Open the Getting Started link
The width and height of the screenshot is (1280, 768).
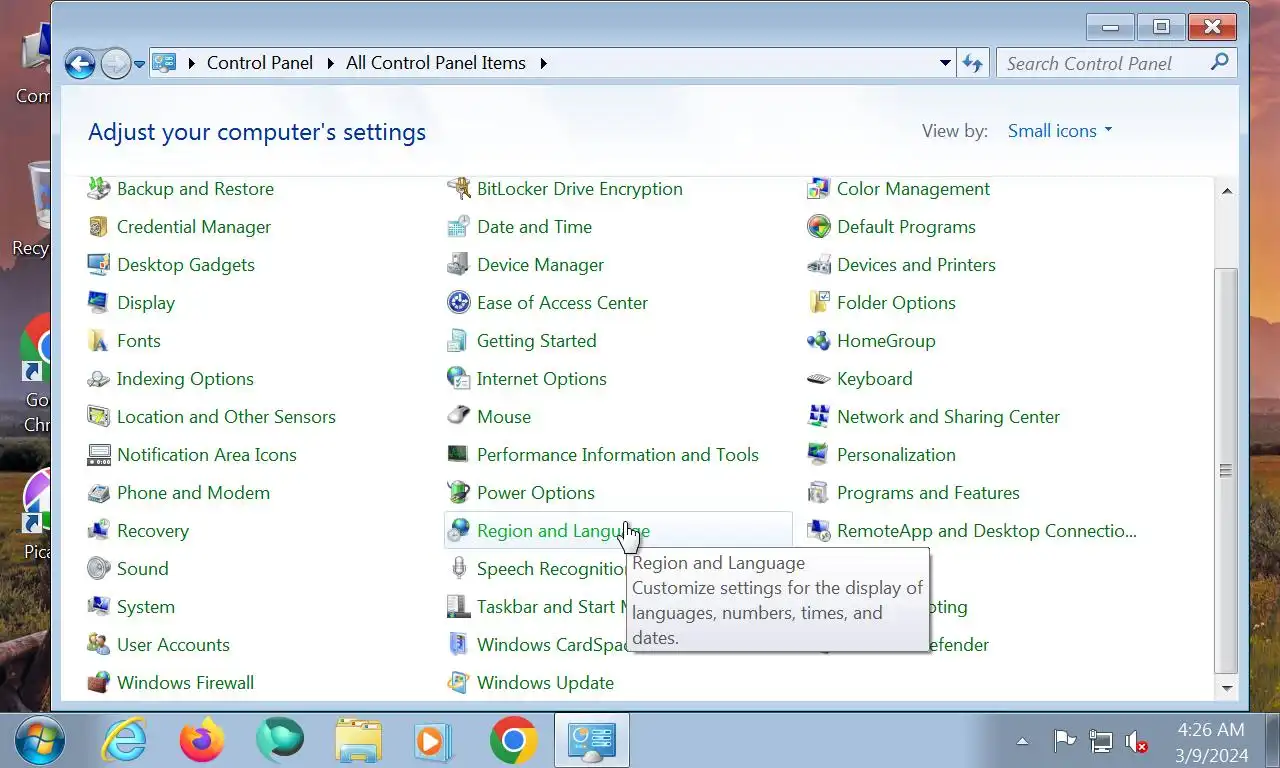(536, 340)
